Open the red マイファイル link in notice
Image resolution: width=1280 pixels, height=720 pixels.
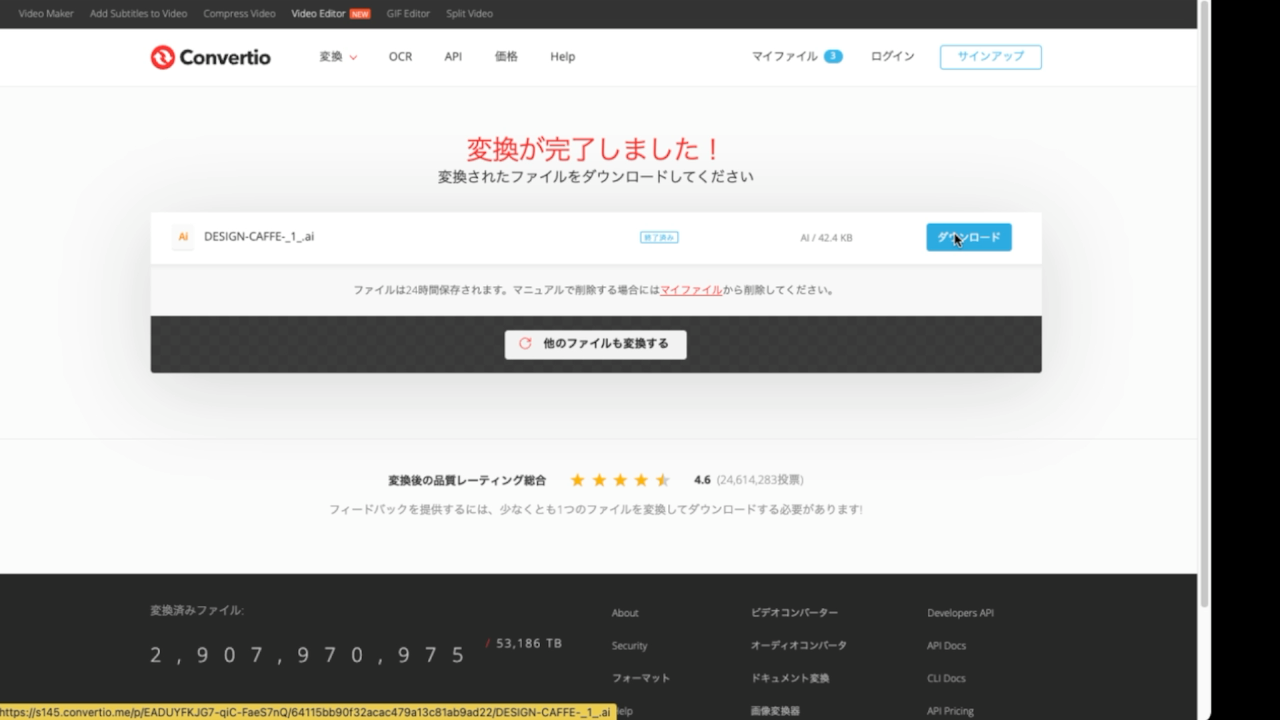[691, 290]
